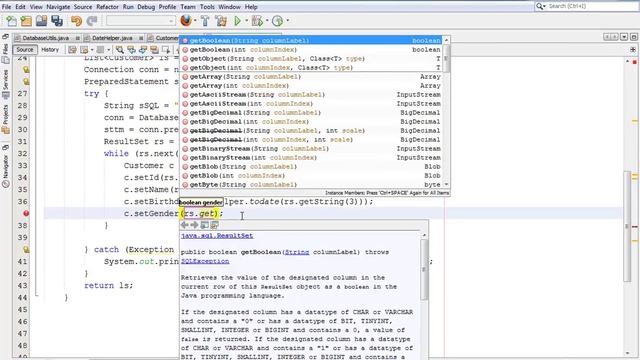Screen dimensions: 640x360
Task: Click the New File toolbar icon
Action: (x=12, y=21)
